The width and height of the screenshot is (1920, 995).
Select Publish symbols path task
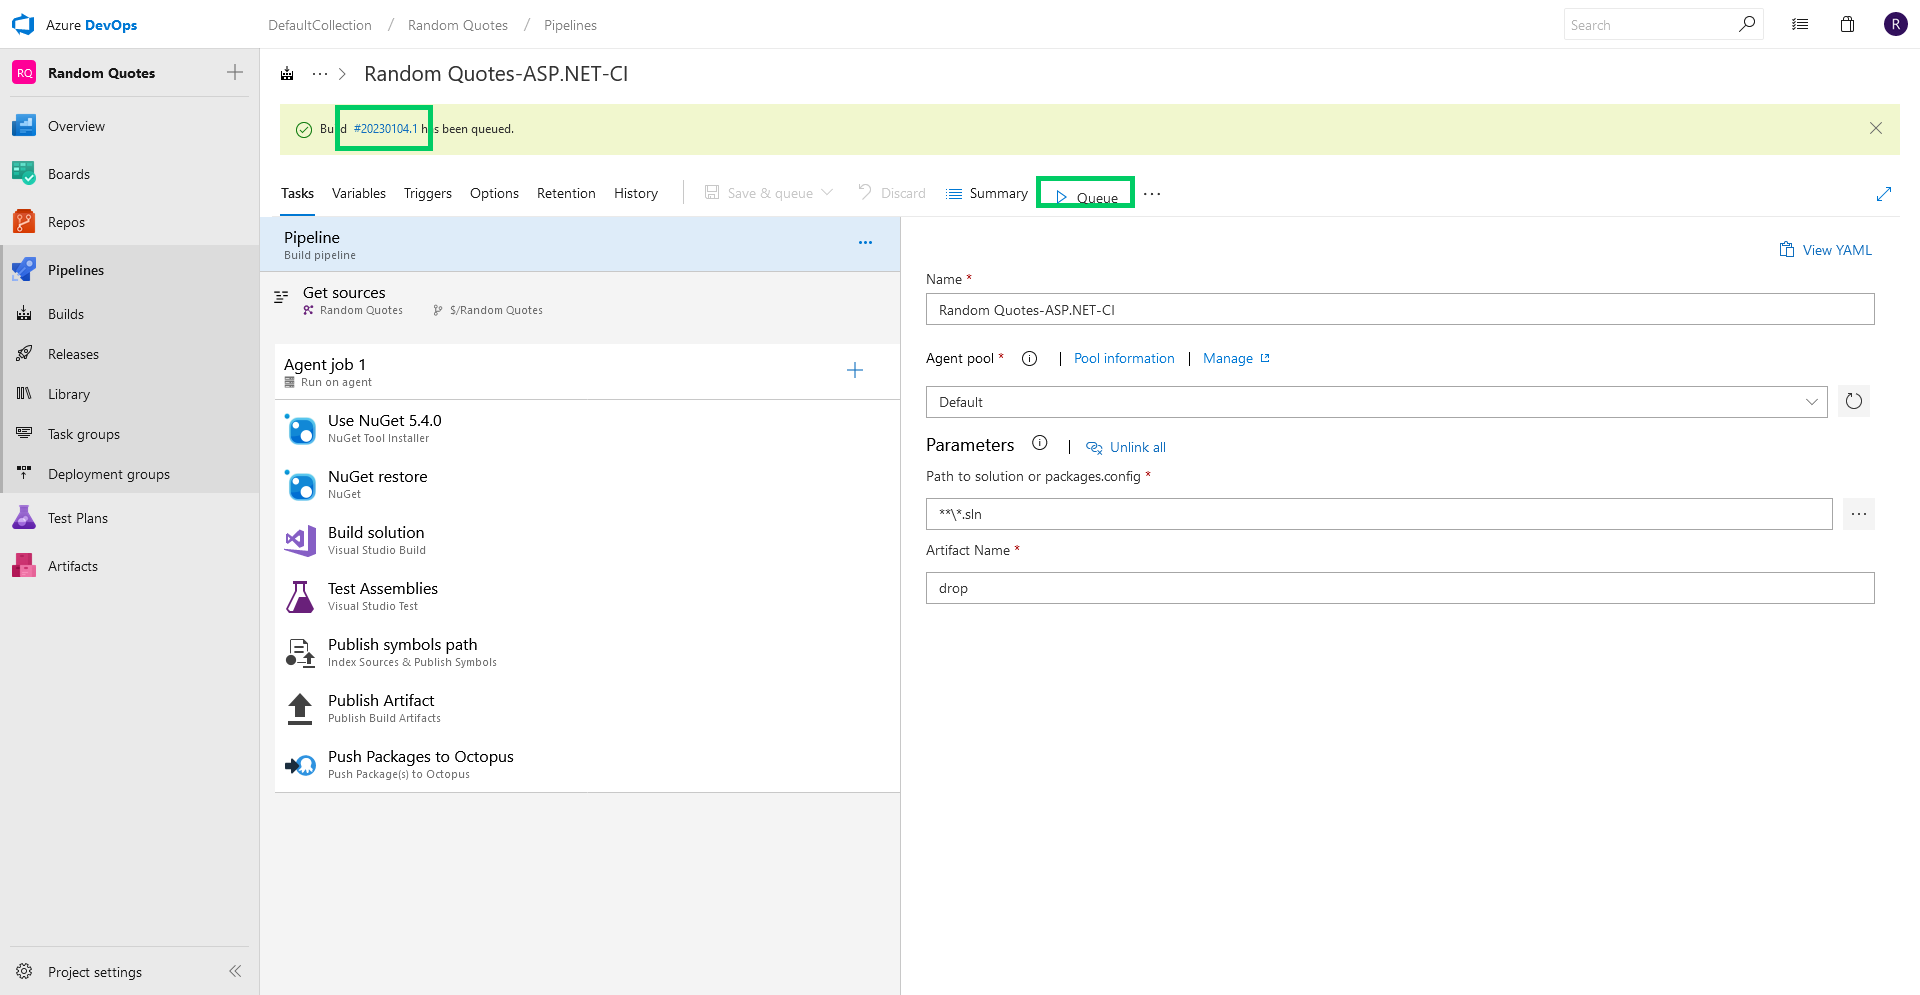587,652
